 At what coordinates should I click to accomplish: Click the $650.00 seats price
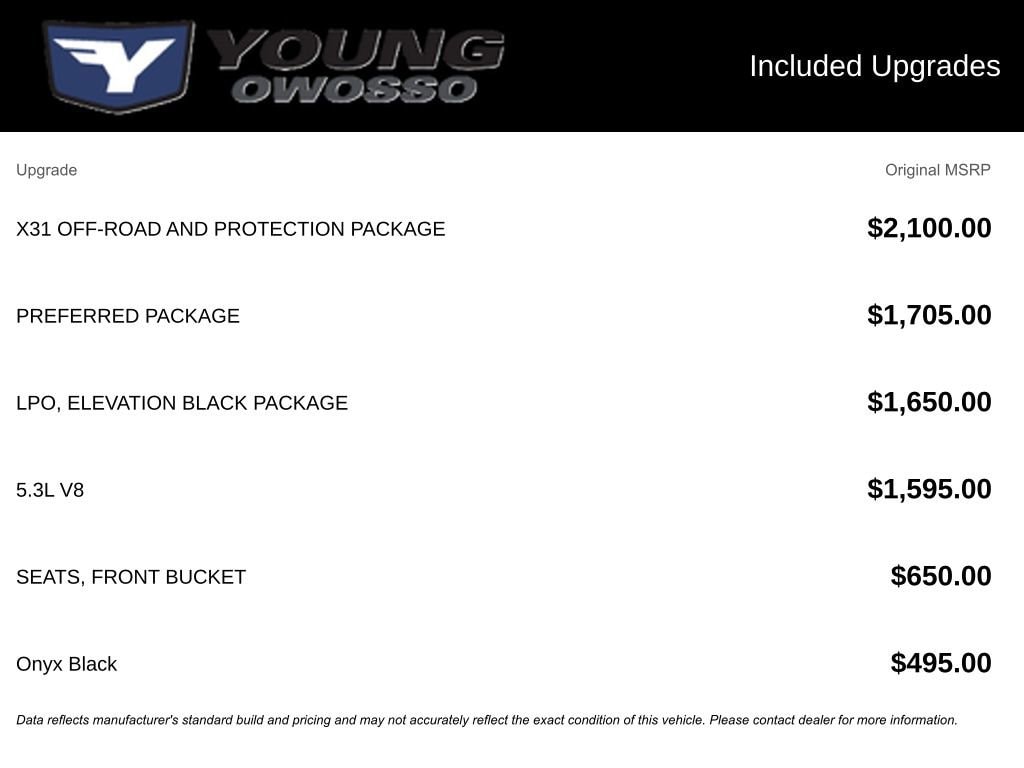pyautogui.click(x=941, y=576)
